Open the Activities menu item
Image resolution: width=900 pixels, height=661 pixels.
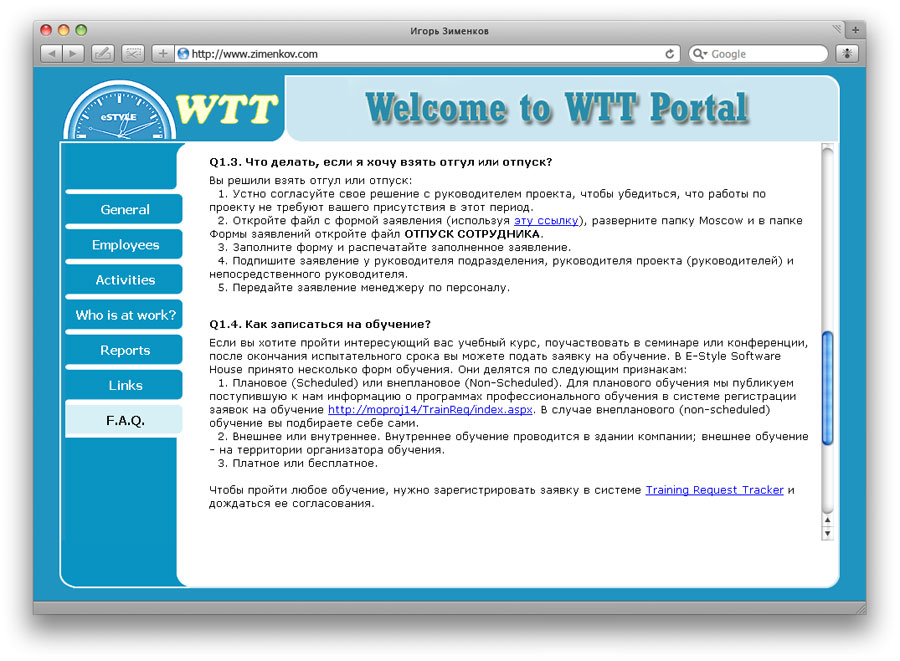[125, 279]
